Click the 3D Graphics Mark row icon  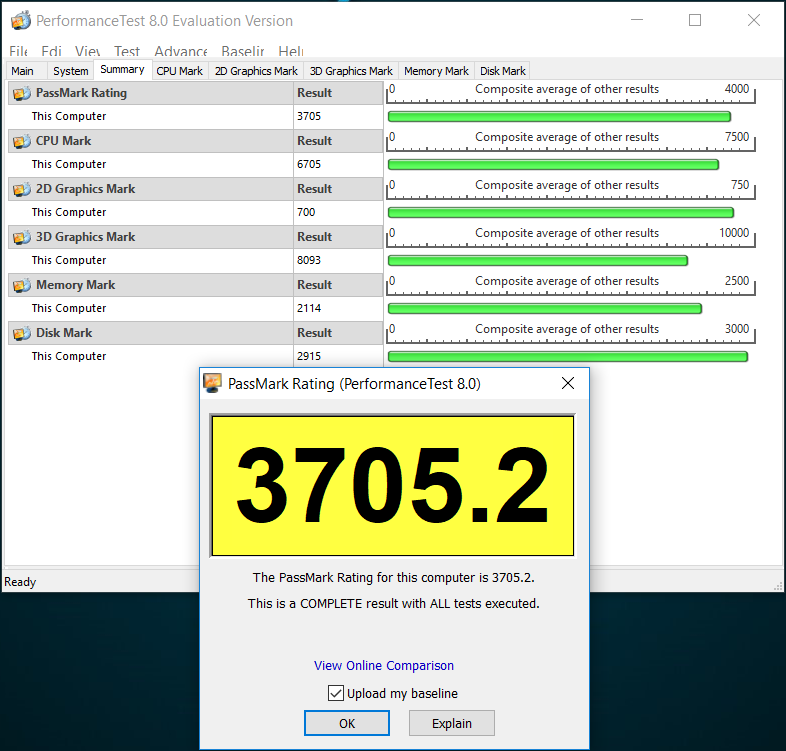(x=22, y=237)
